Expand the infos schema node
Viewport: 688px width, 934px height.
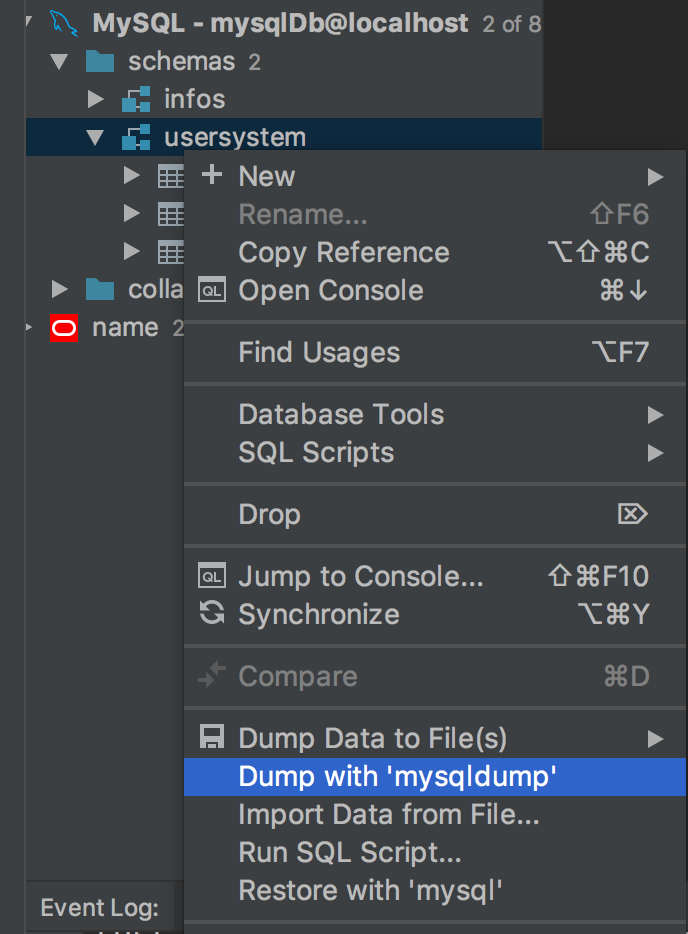pos(95,99)
